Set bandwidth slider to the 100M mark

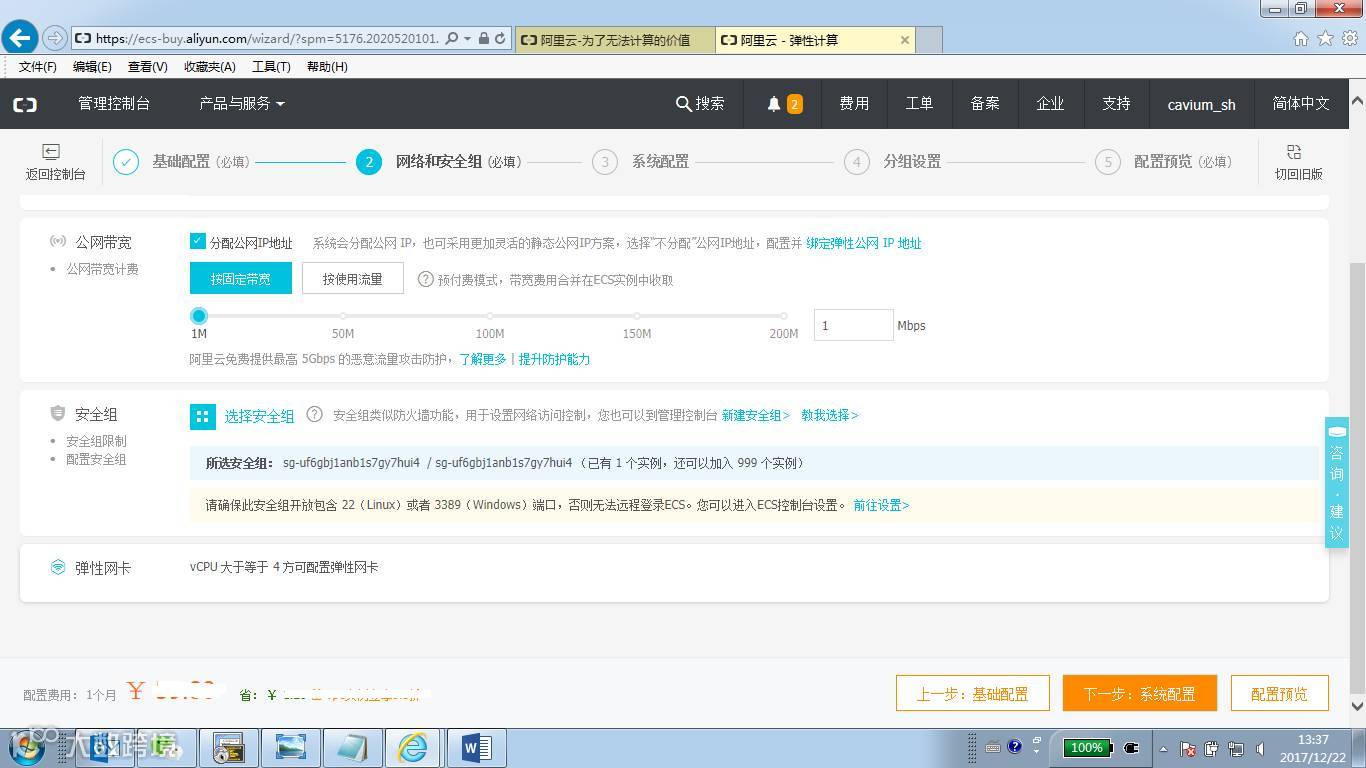point(490,316)
